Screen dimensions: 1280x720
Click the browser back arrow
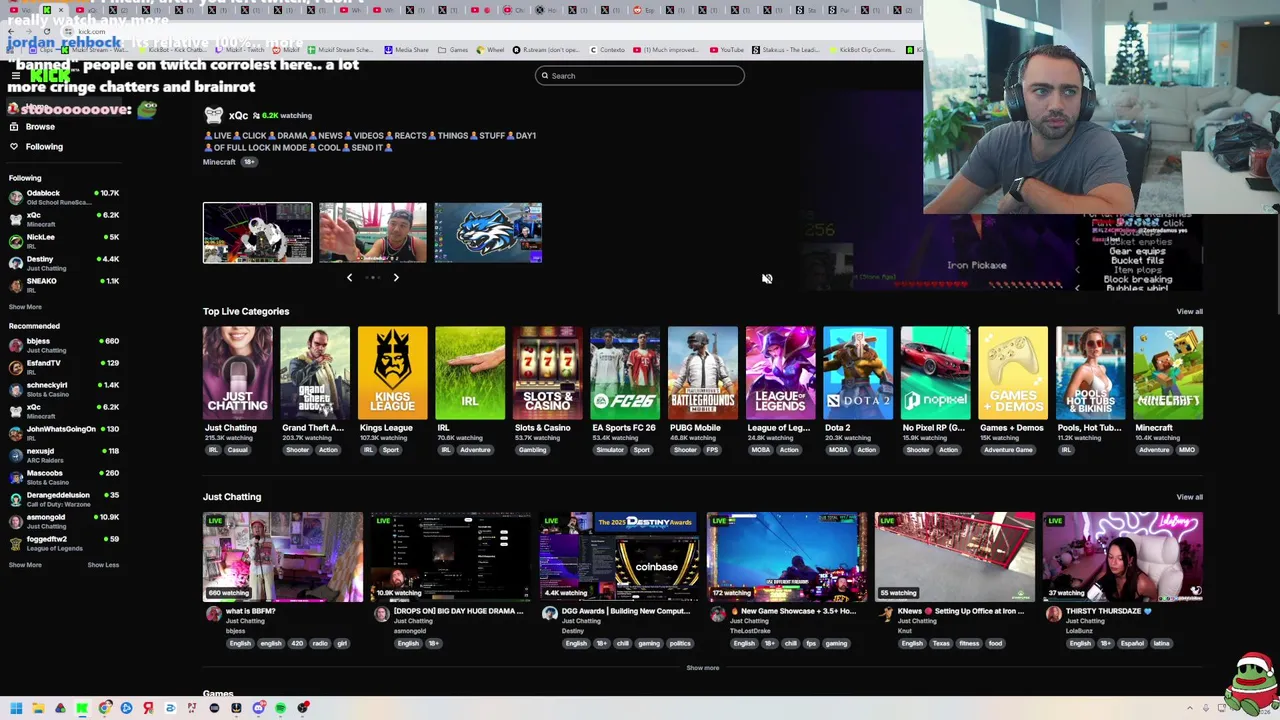(x=11, y=32)
